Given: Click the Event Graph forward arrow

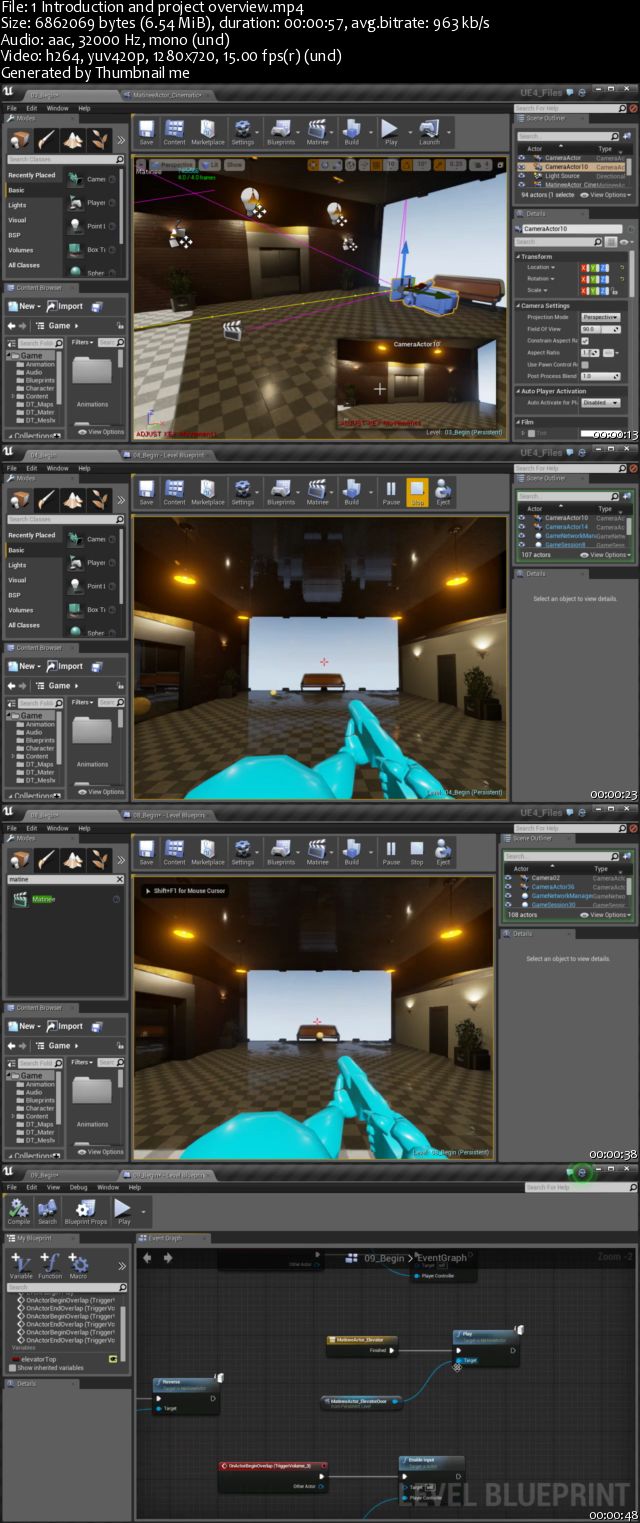Looking at the screenshot, I should click(x=167, y=1257).
